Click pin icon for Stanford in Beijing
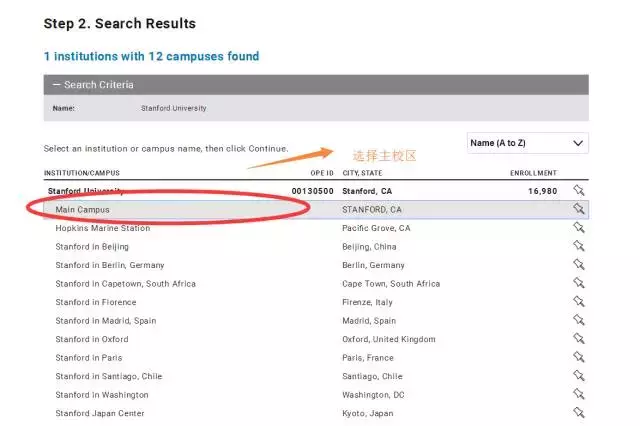 pos(578,246)
